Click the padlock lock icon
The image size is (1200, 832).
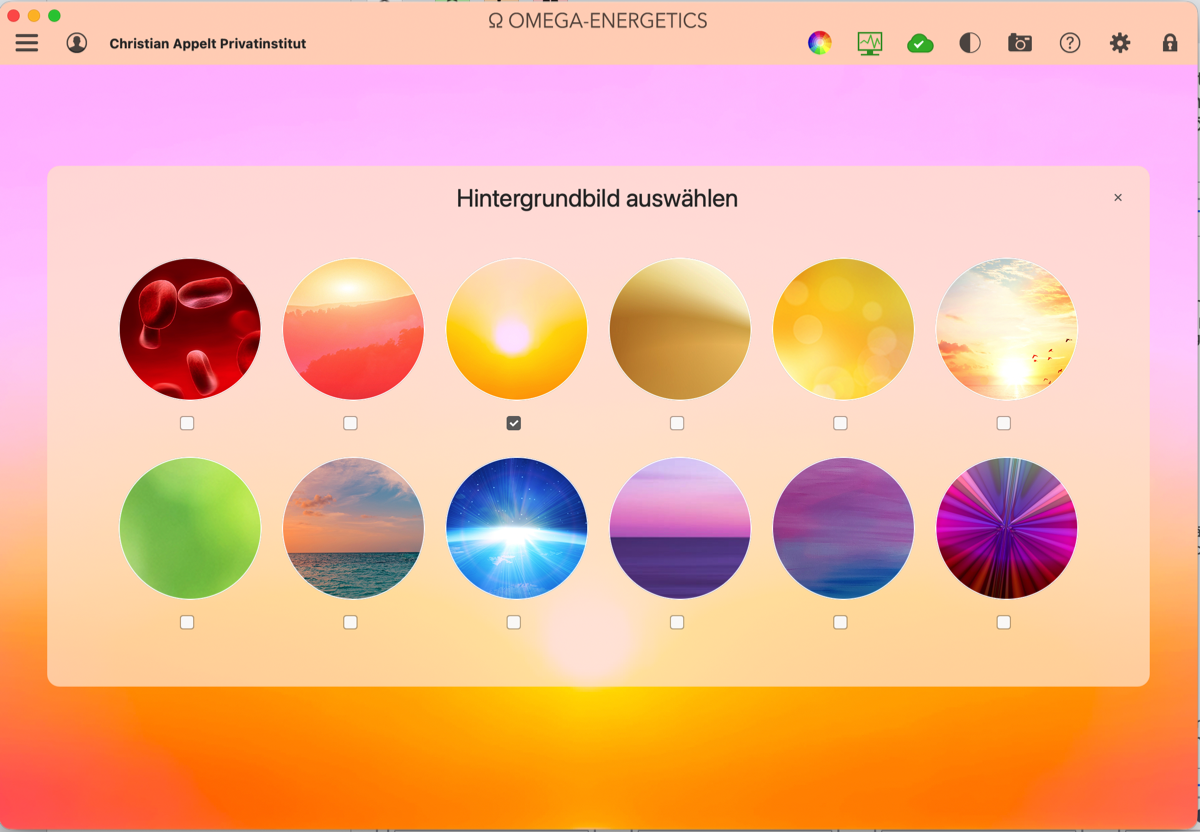1170,43
